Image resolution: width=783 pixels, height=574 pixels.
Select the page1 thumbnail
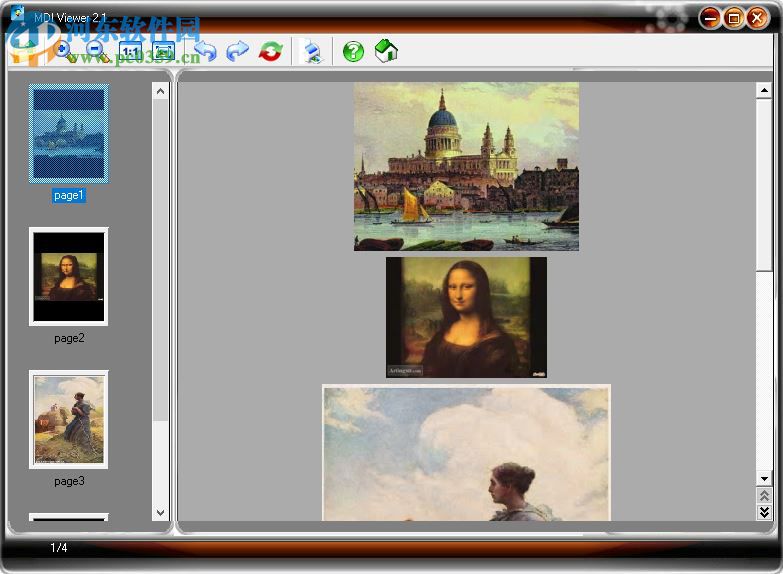pos(69,134)
